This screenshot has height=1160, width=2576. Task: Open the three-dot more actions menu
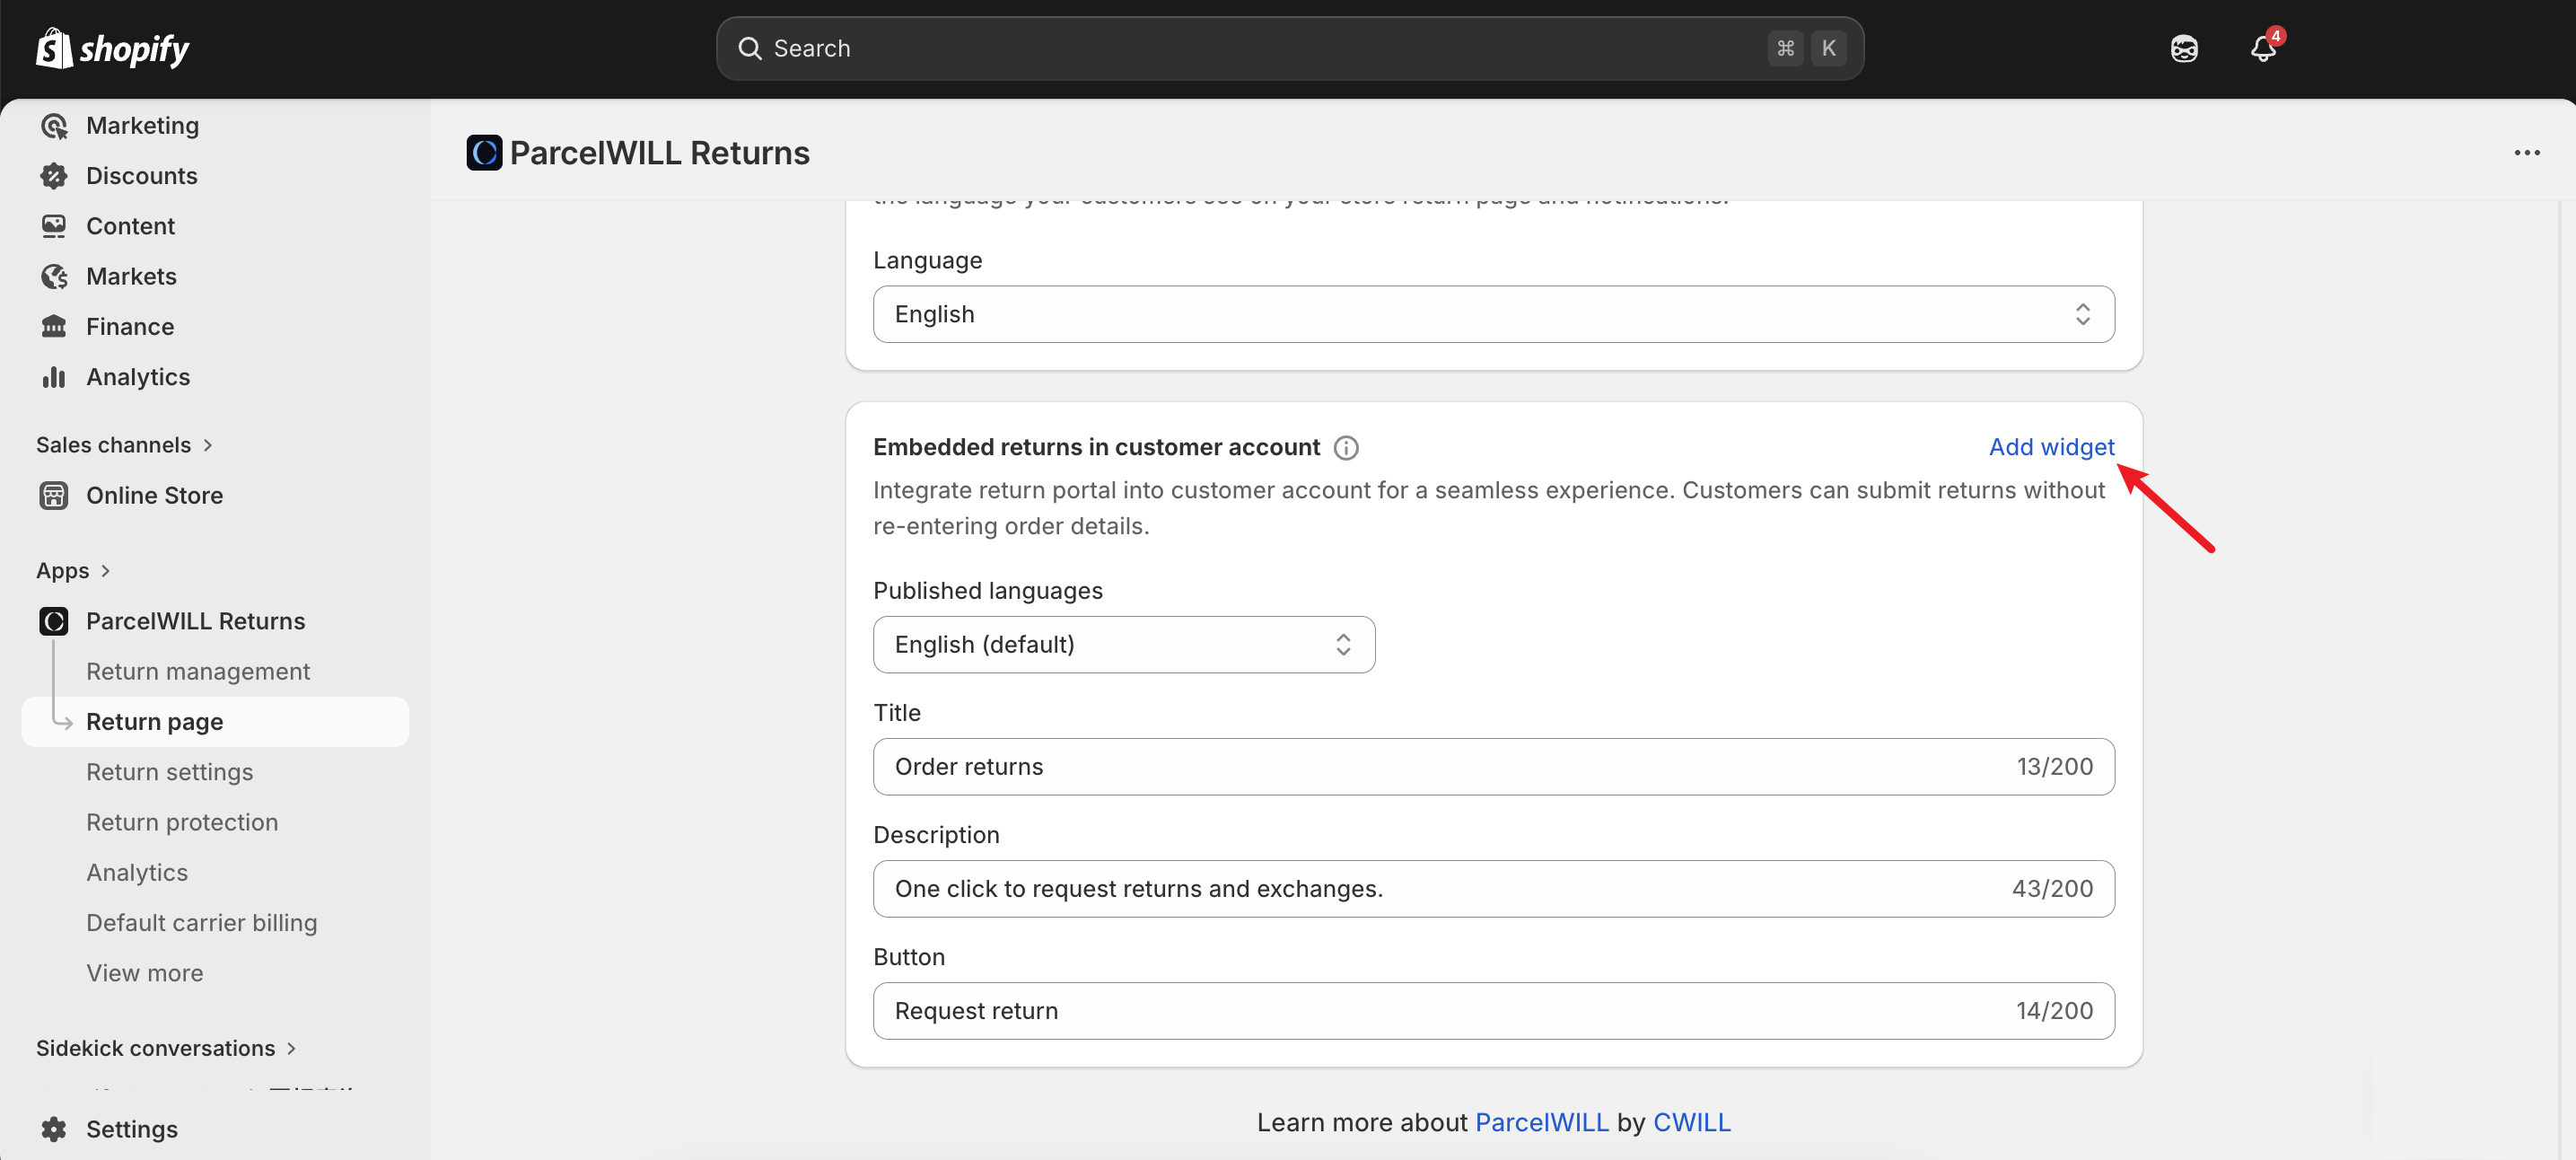[2526, 153]
